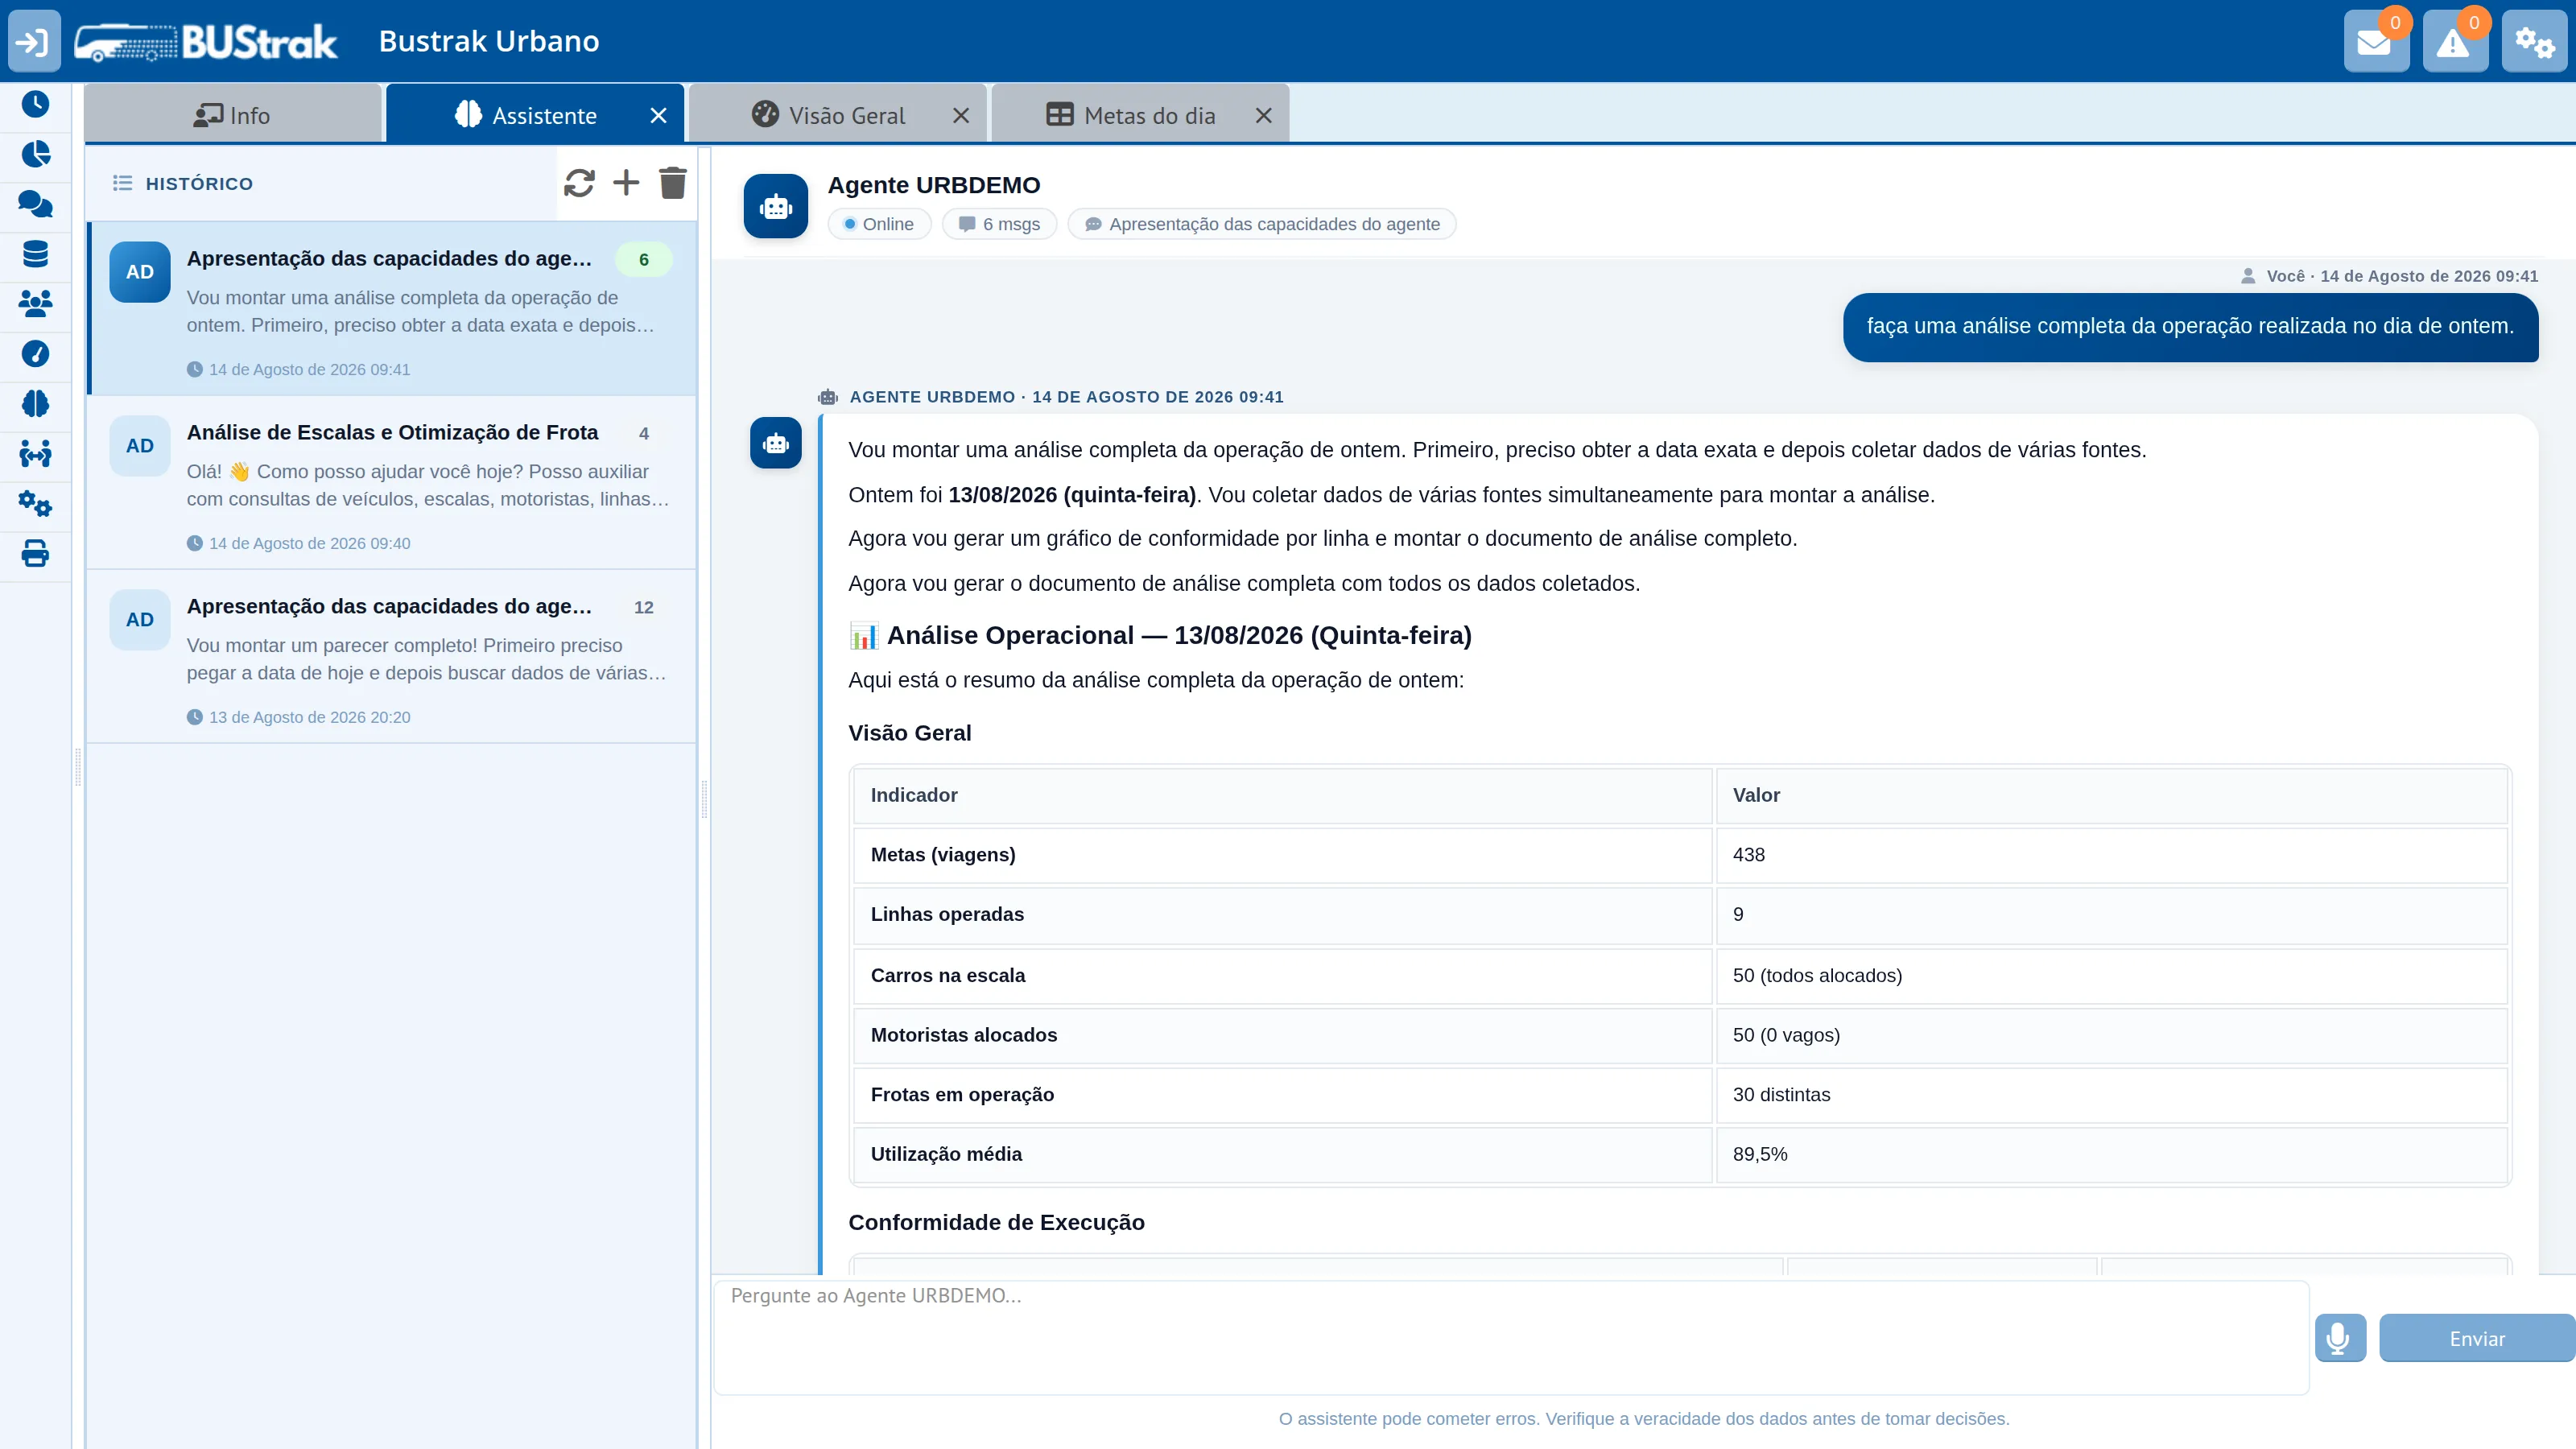This screenshot has width=2576, height=1449.
Task: Open the gauge dial icon in the sidebar
Action: pyautogui.click(x=35, y=353)
